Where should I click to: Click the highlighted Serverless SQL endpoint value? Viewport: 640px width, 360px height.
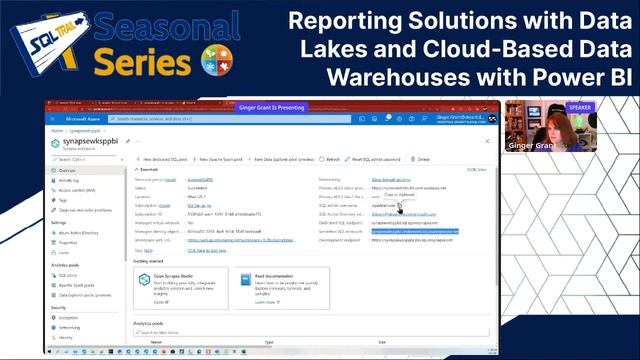415,231
